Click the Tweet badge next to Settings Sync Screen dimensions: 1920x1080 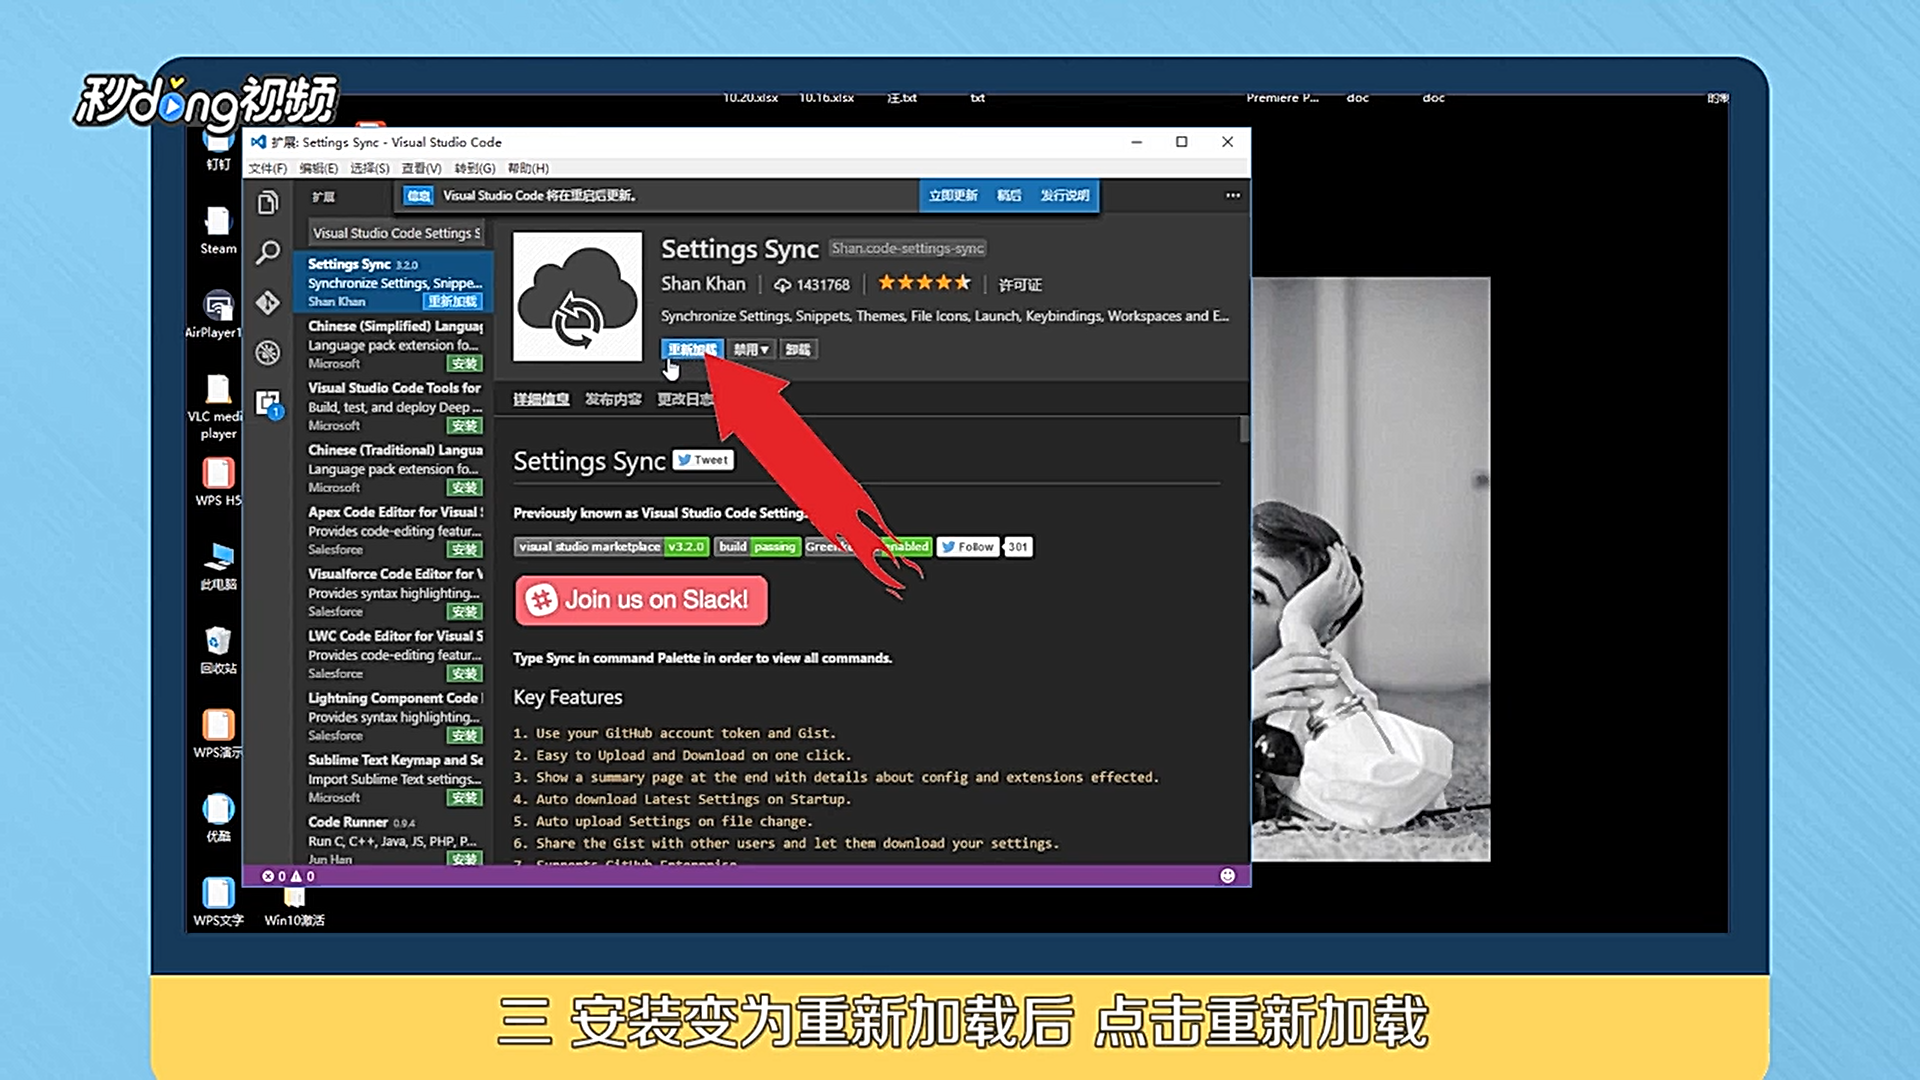point(703,460)
